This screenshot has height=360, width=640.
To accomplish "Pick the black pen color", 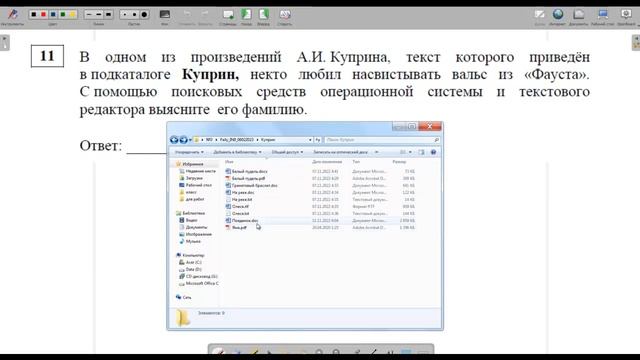I will point(33,14).
